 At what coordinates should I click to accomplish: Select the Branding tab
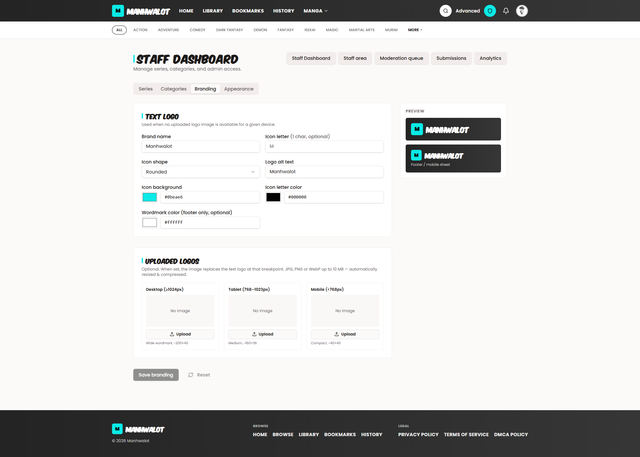pos(205,89)
